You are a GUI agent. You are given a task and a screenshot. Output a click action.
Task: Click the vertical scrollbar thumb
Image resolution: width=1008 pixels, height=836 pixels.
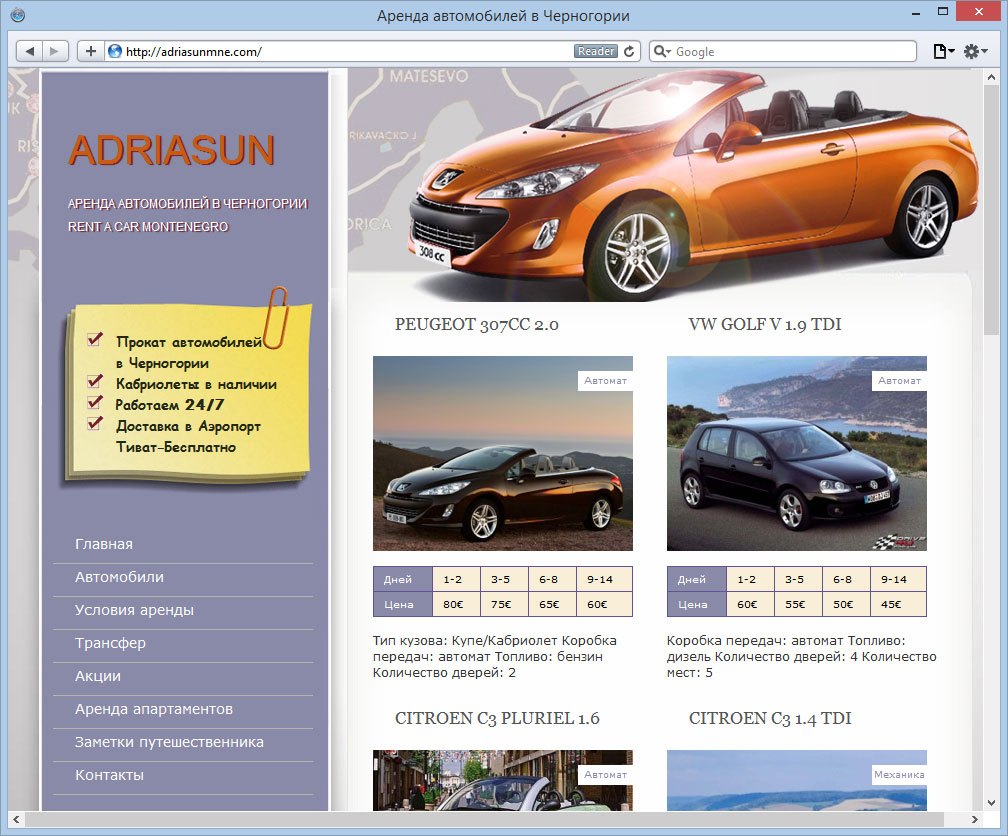991,210
